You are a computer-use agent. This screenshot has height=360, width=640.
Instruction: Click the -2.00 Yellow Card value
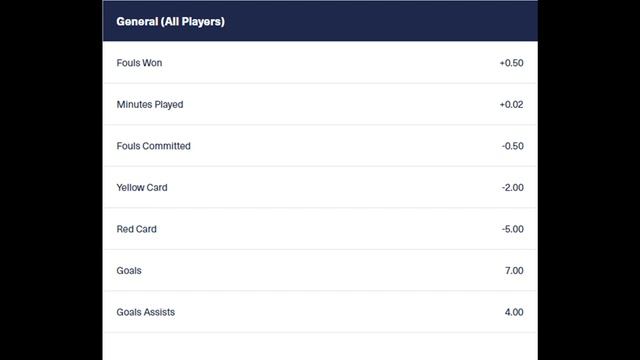[x=513, y=188]
